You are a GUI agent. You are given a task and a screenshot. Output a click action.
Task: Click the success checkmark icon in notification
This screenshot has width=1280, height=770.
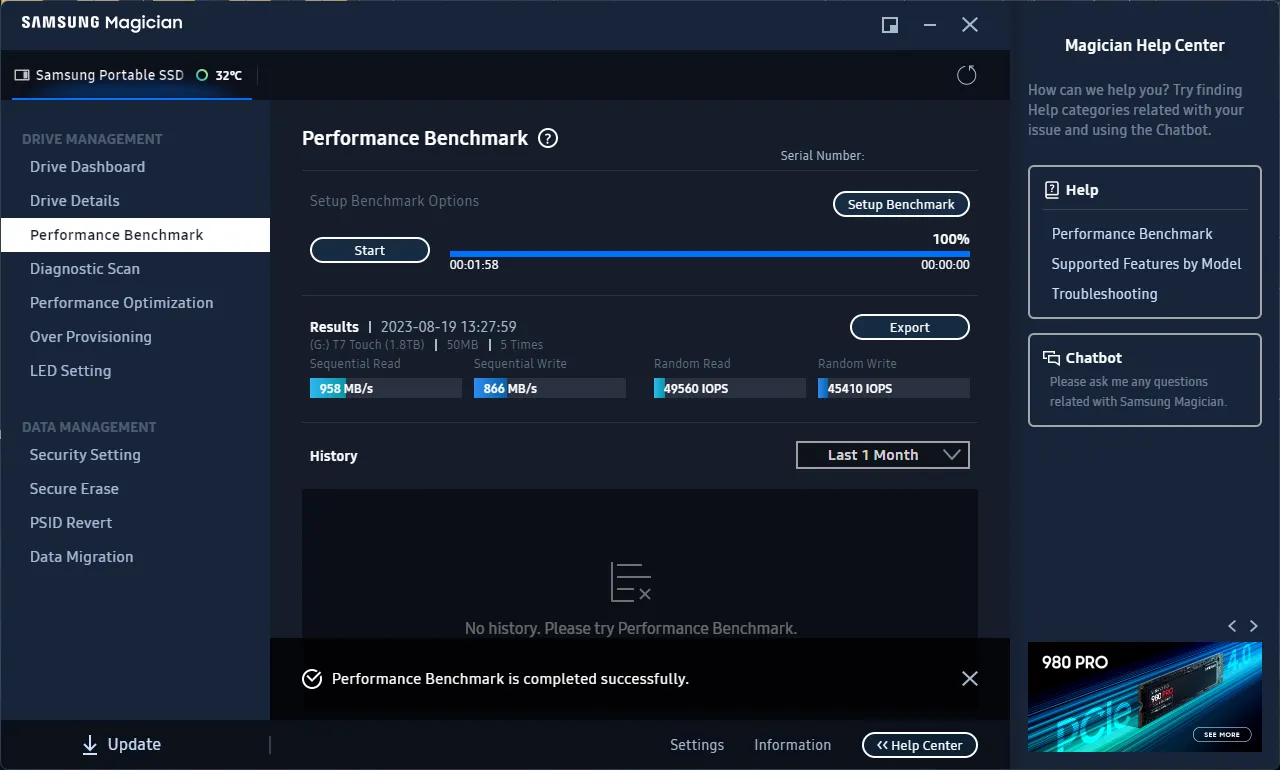(312, 679)
